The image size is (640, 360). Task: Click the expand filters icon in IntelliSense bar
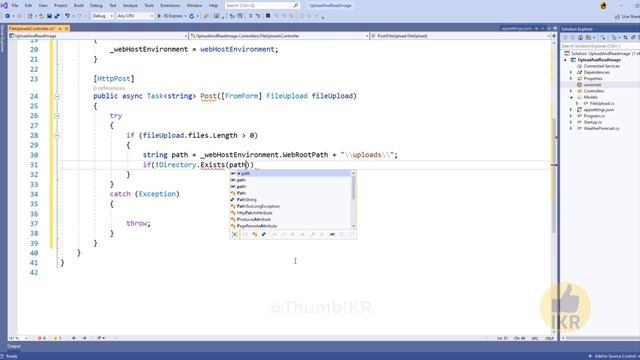[x=235, y=234]
